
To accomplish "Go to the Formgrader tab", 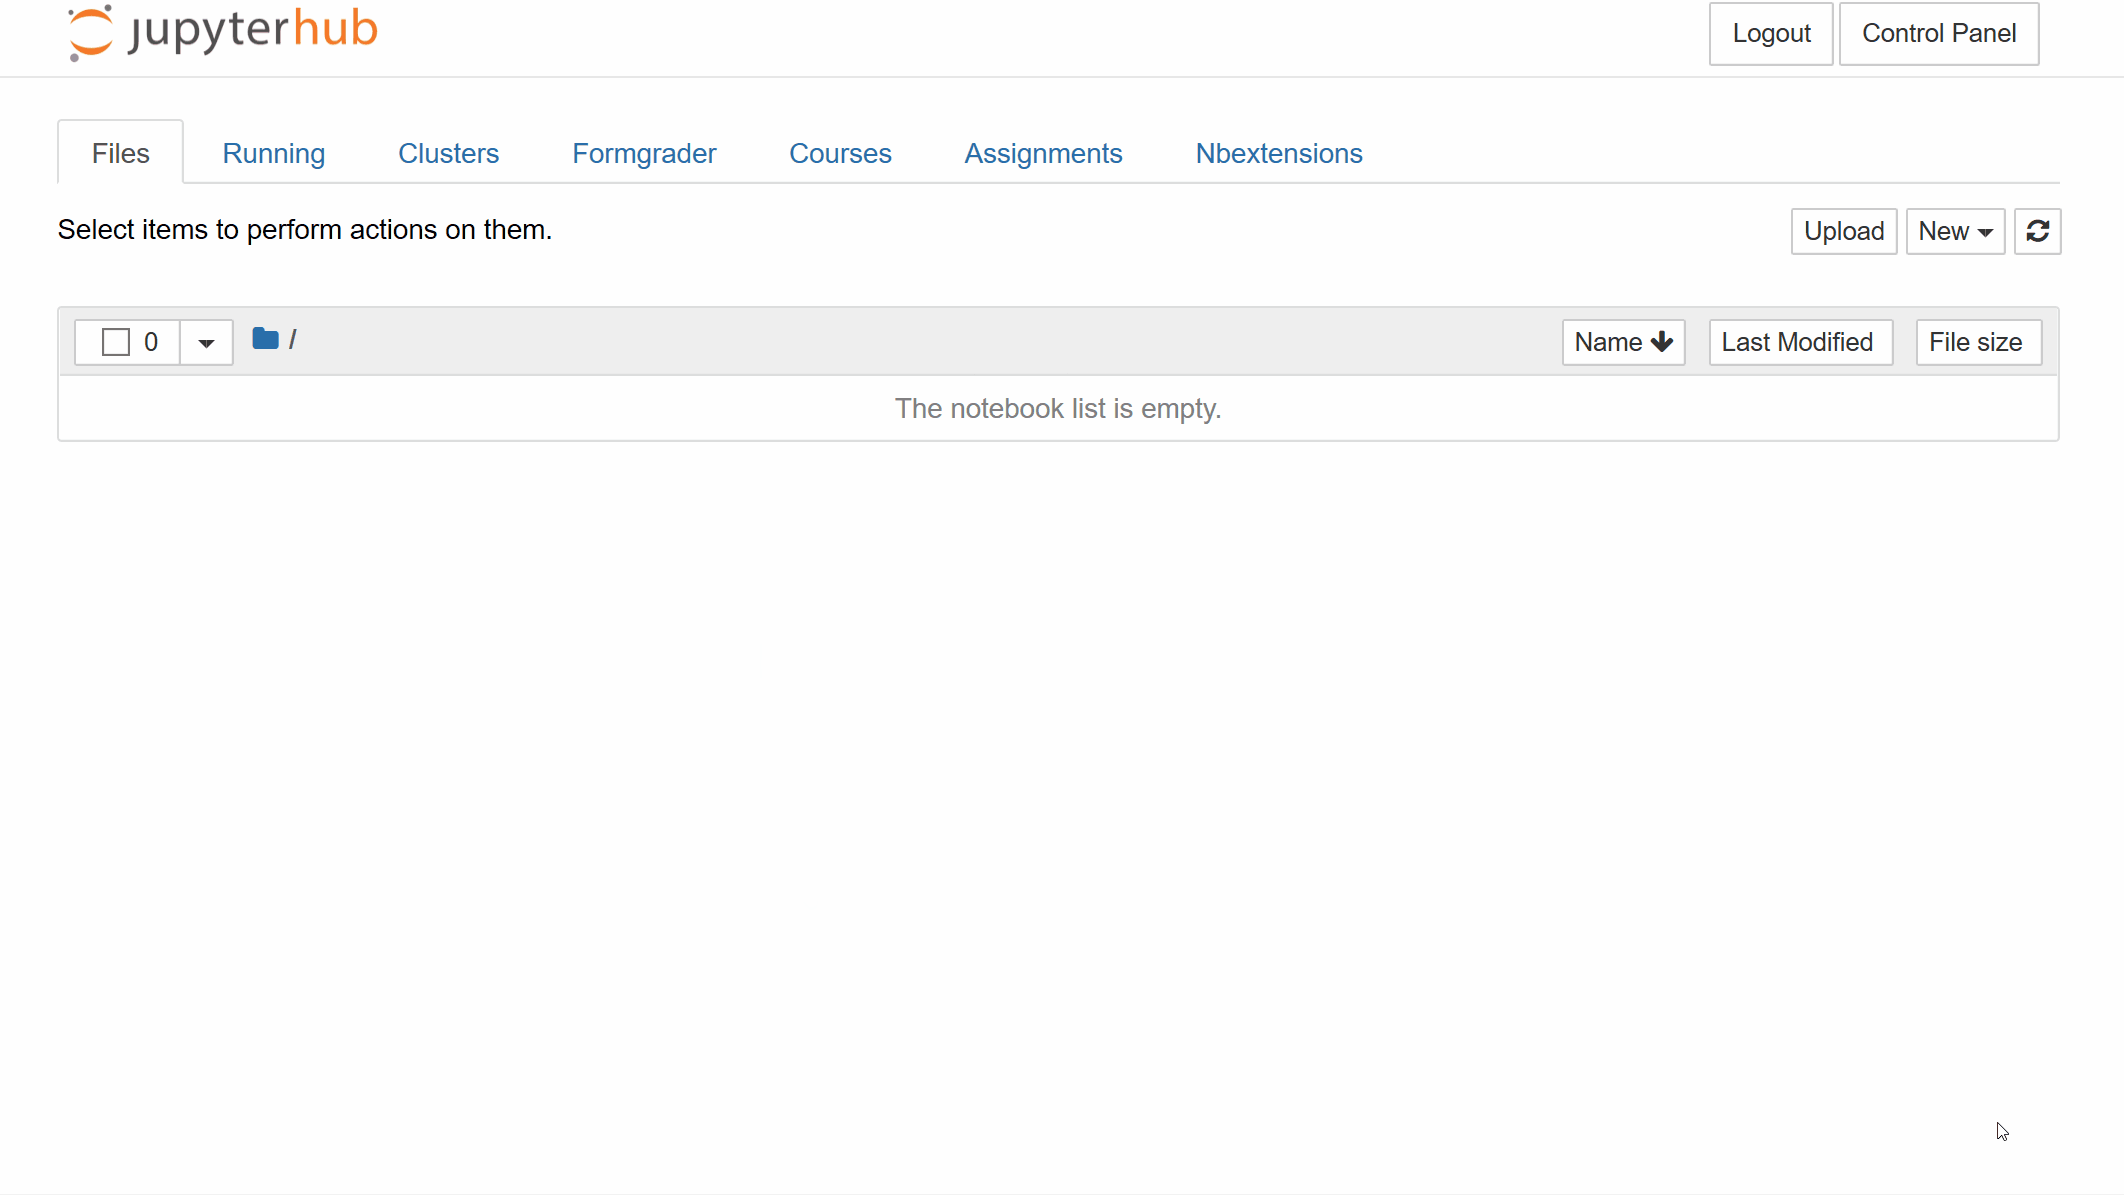I will click(x=644, y=153).
